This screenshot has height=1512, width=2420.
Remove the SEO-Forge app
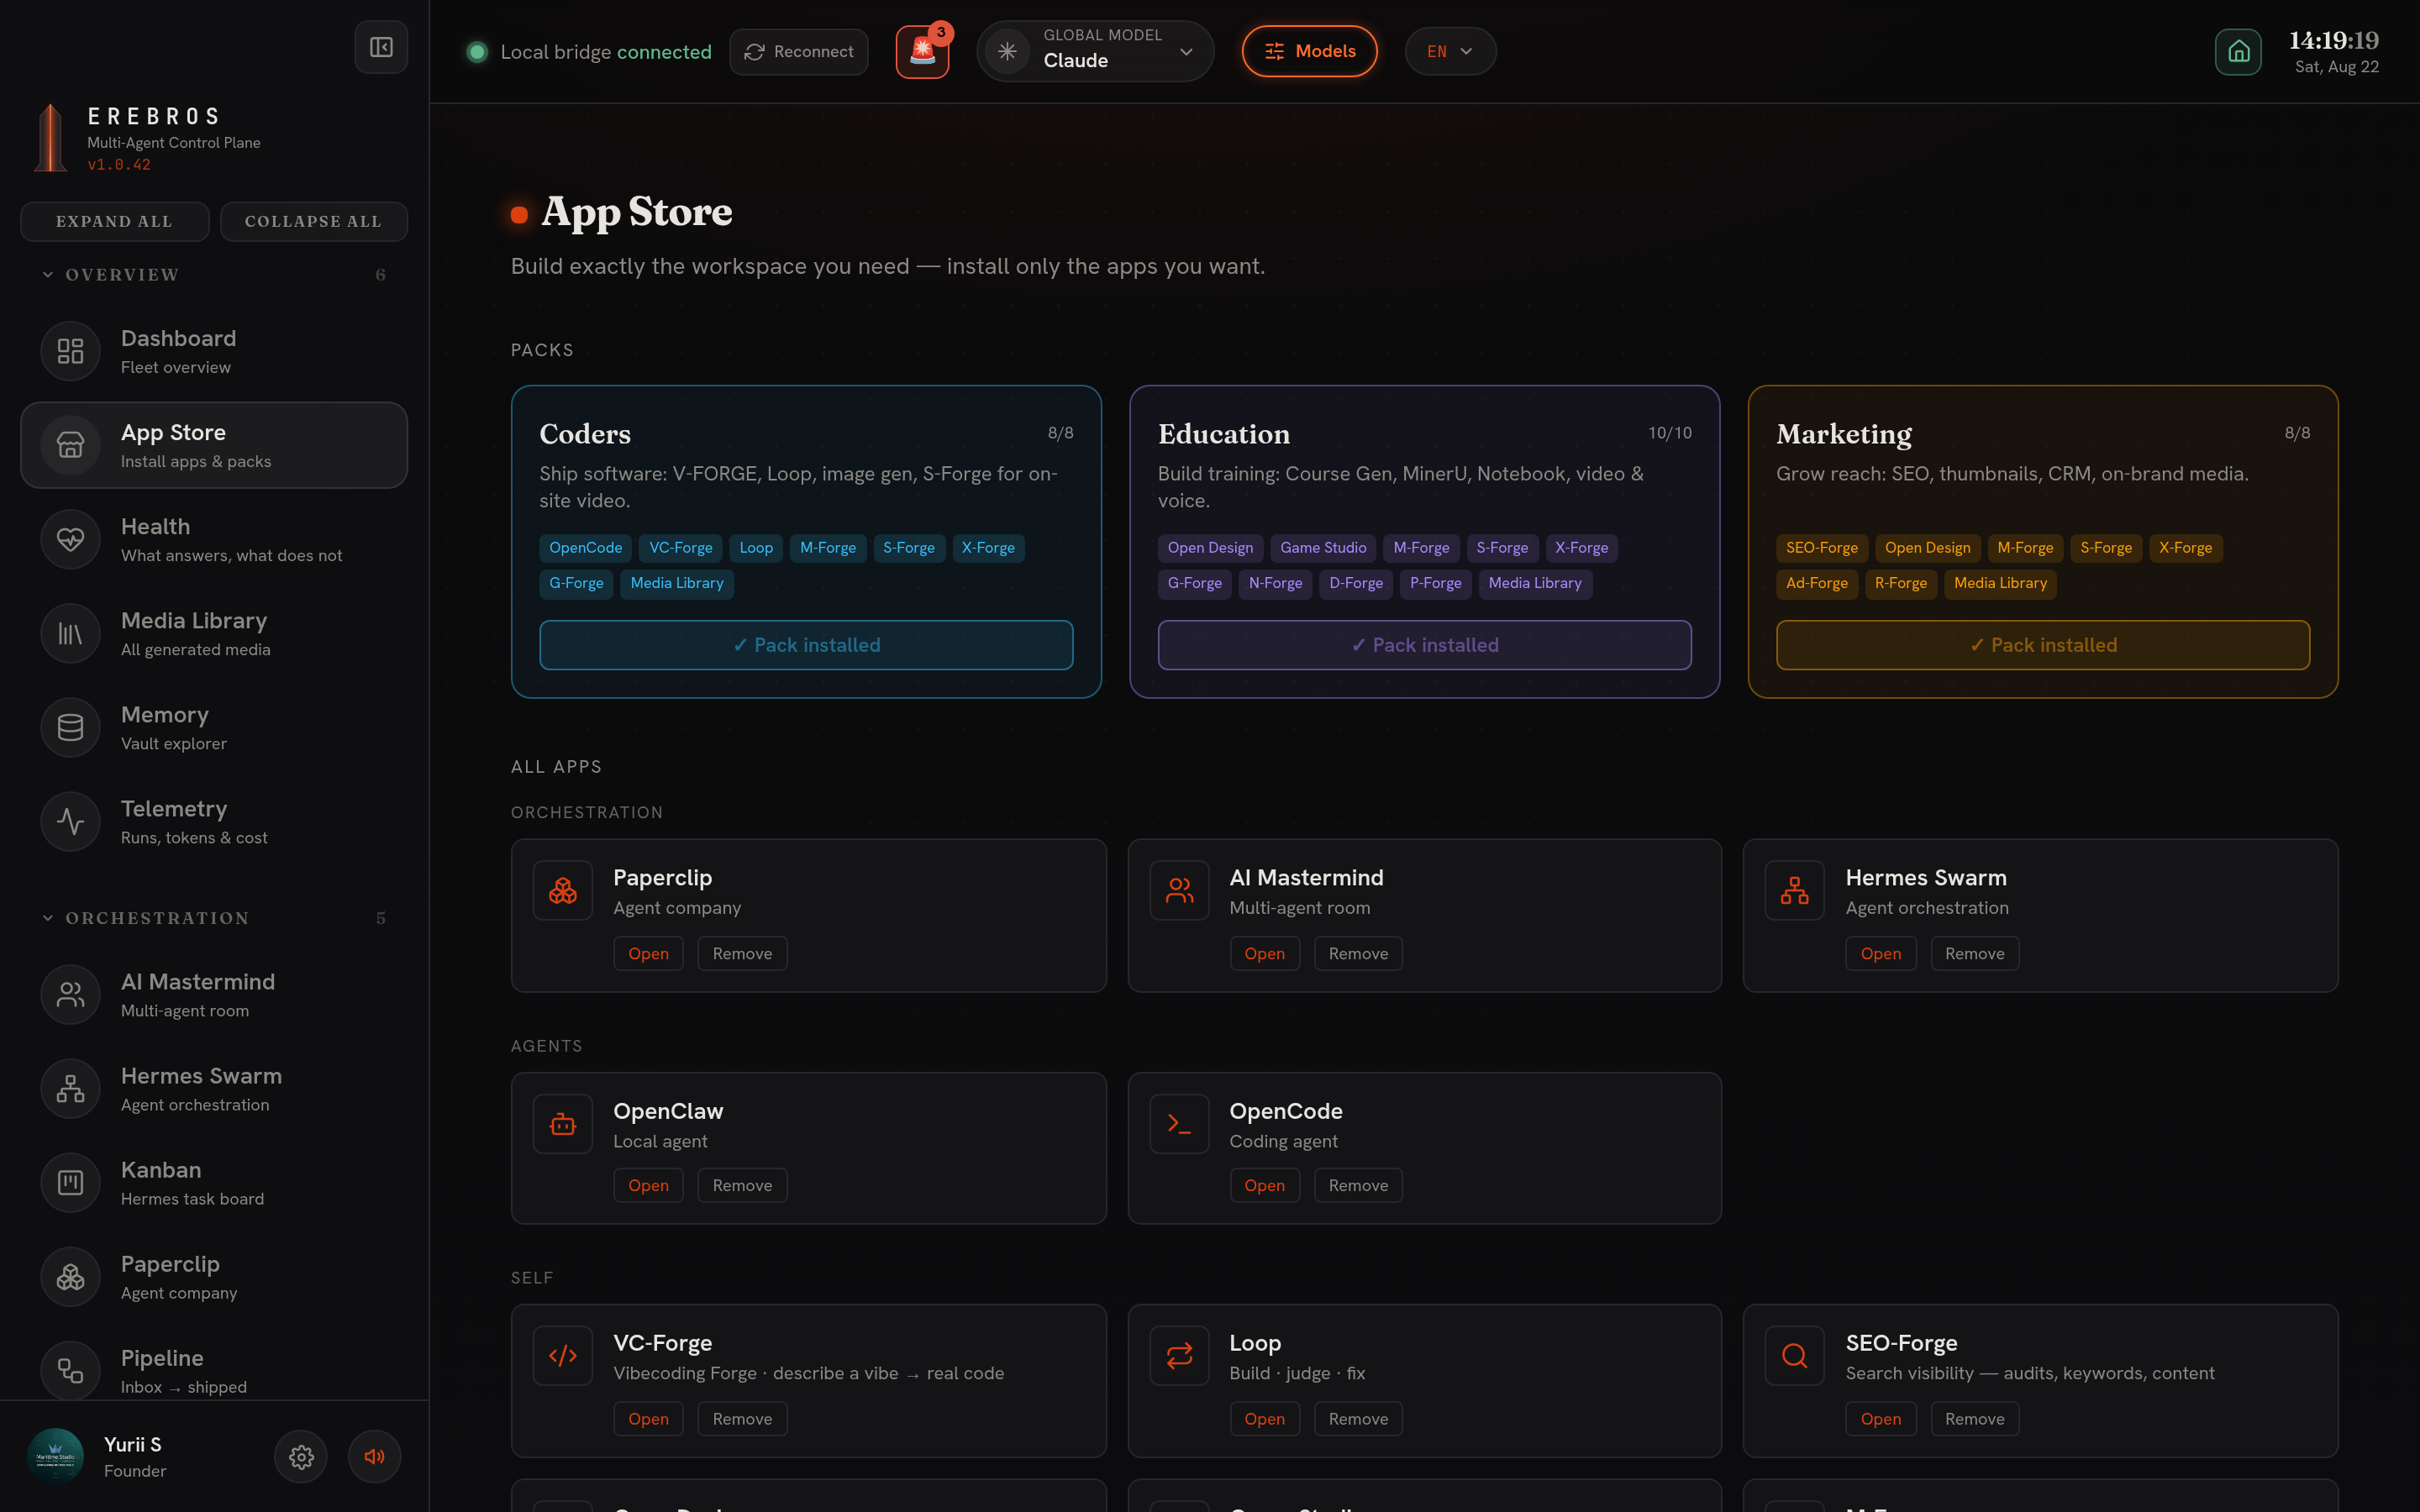(1974, 1420)
